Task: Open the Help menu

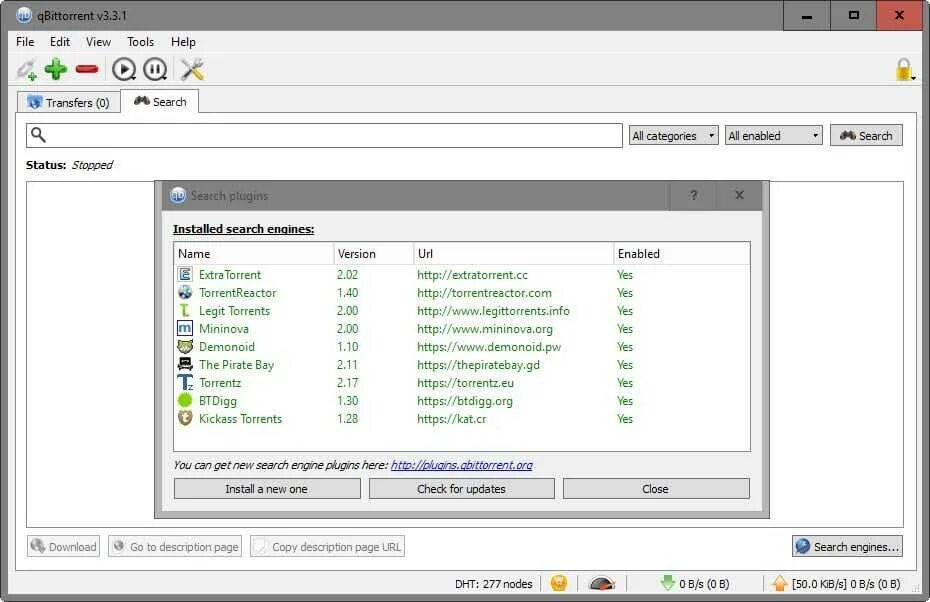Action: click(x=183, y=42)
